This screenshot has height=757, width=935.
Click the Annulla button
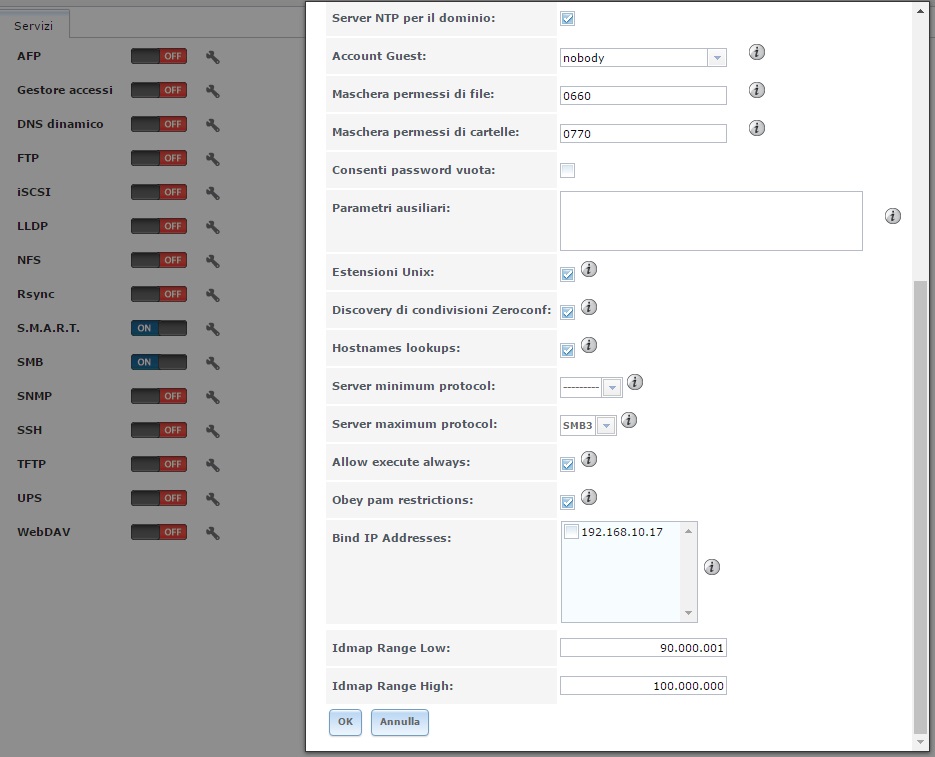point(400,722)
